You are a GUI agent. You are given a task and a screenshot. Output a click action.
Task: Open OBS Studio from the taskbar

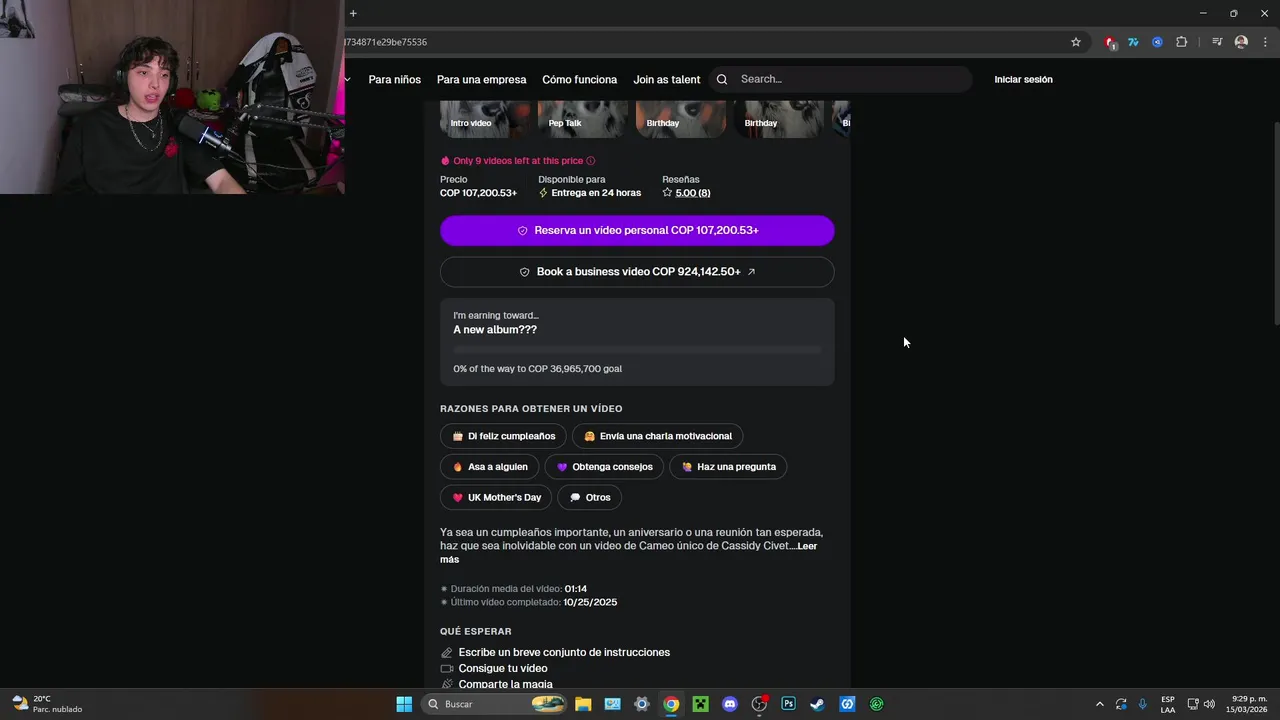(759, 704)
